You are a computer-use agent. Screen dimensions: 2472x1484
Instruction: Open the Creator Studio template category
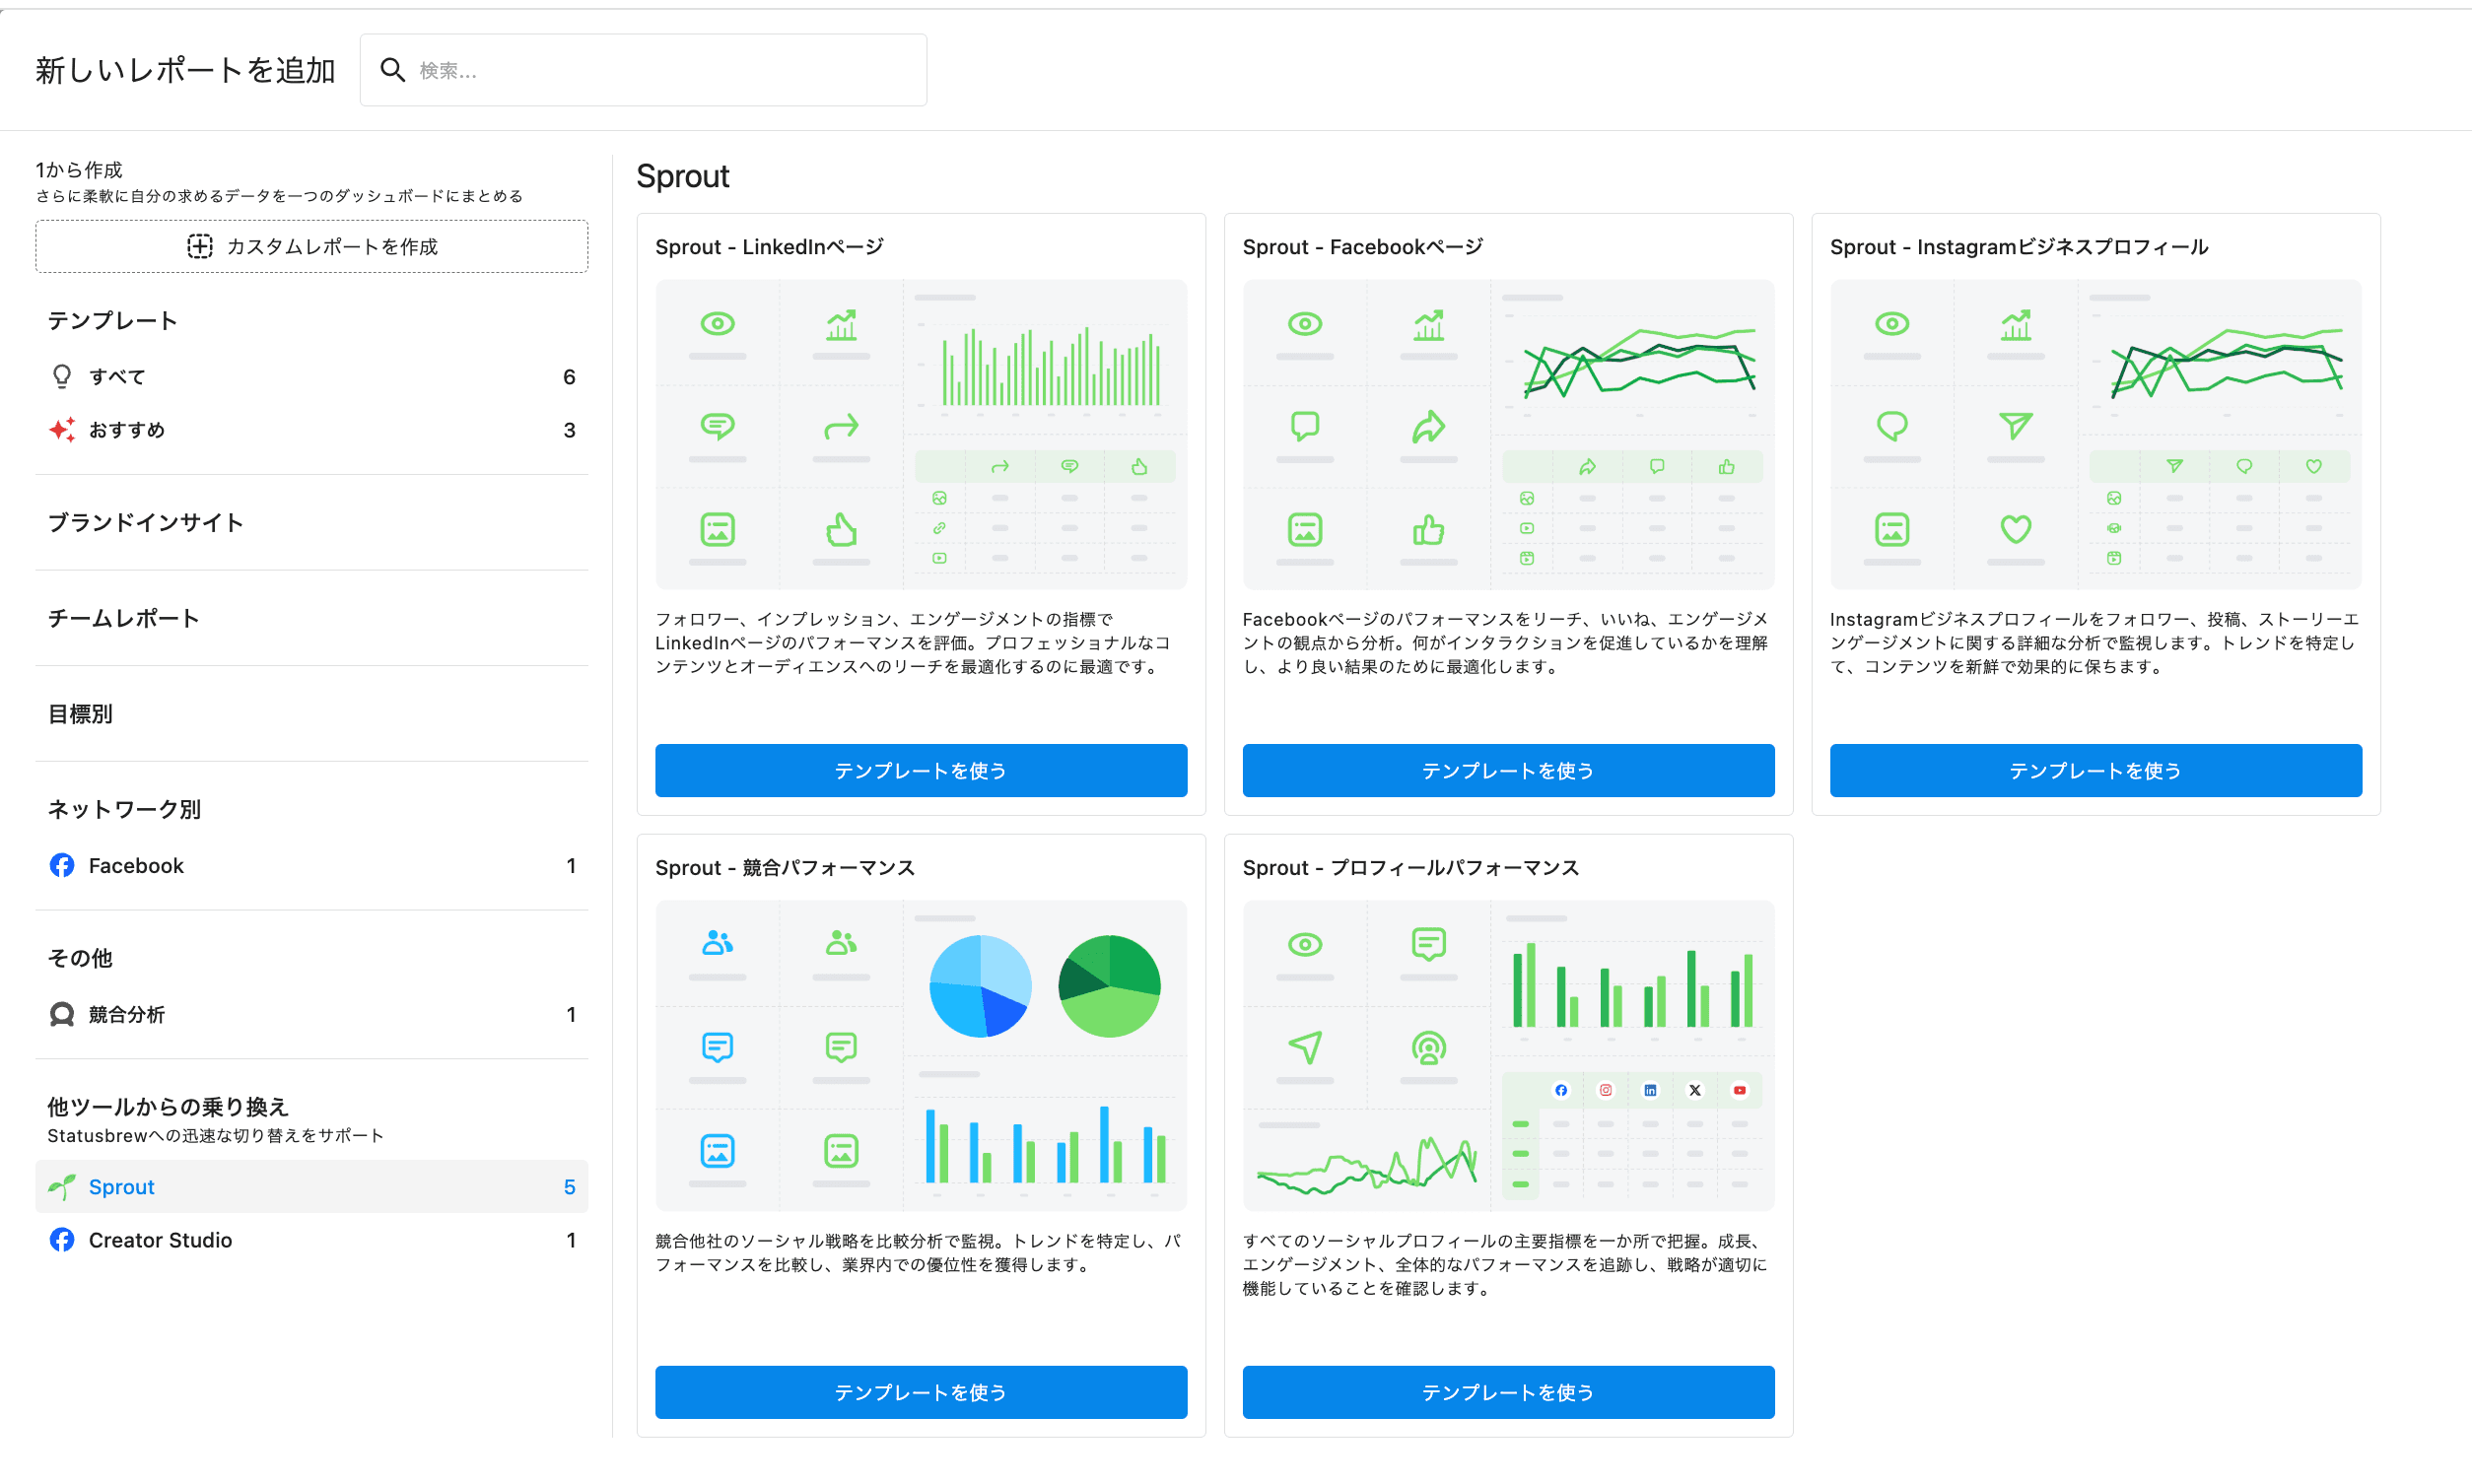point(160,1240)
